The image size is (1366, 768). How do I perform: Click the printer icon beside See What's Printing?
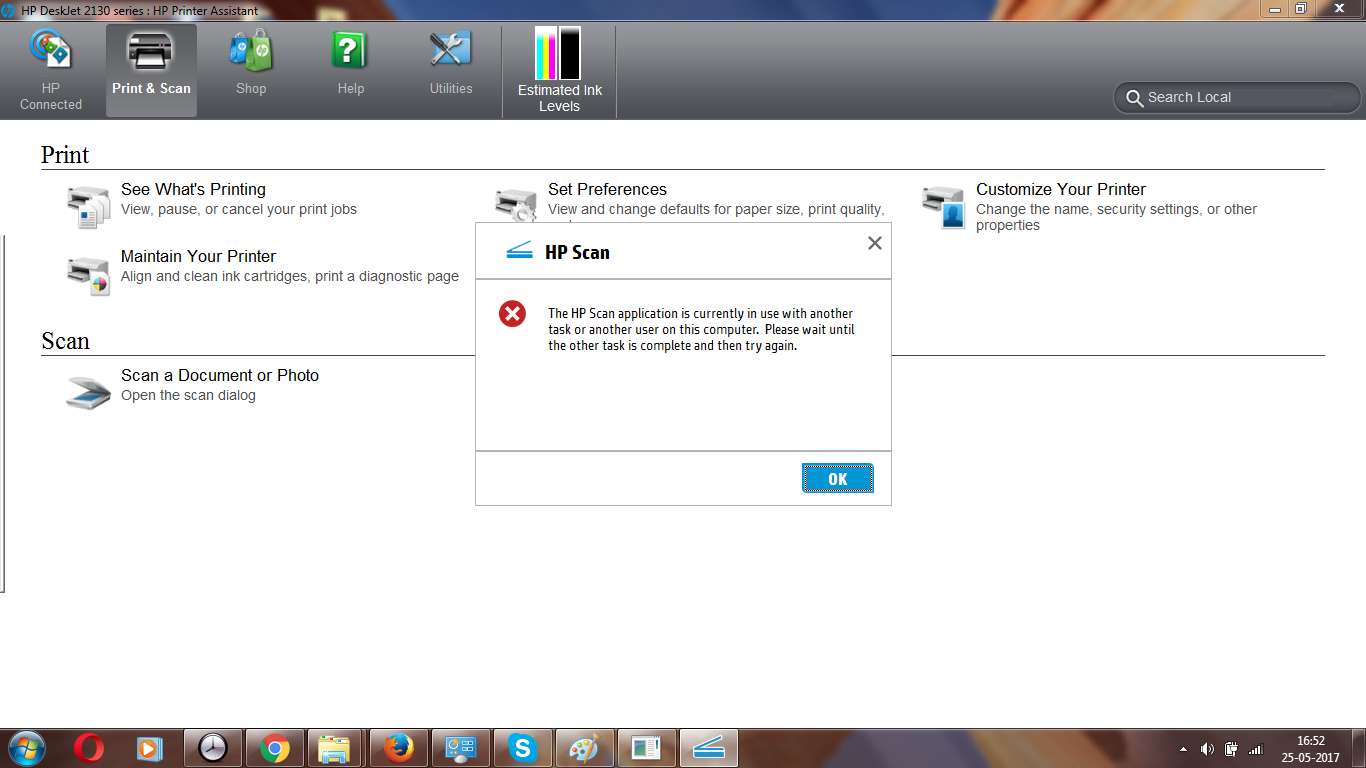tap(88, 207)
